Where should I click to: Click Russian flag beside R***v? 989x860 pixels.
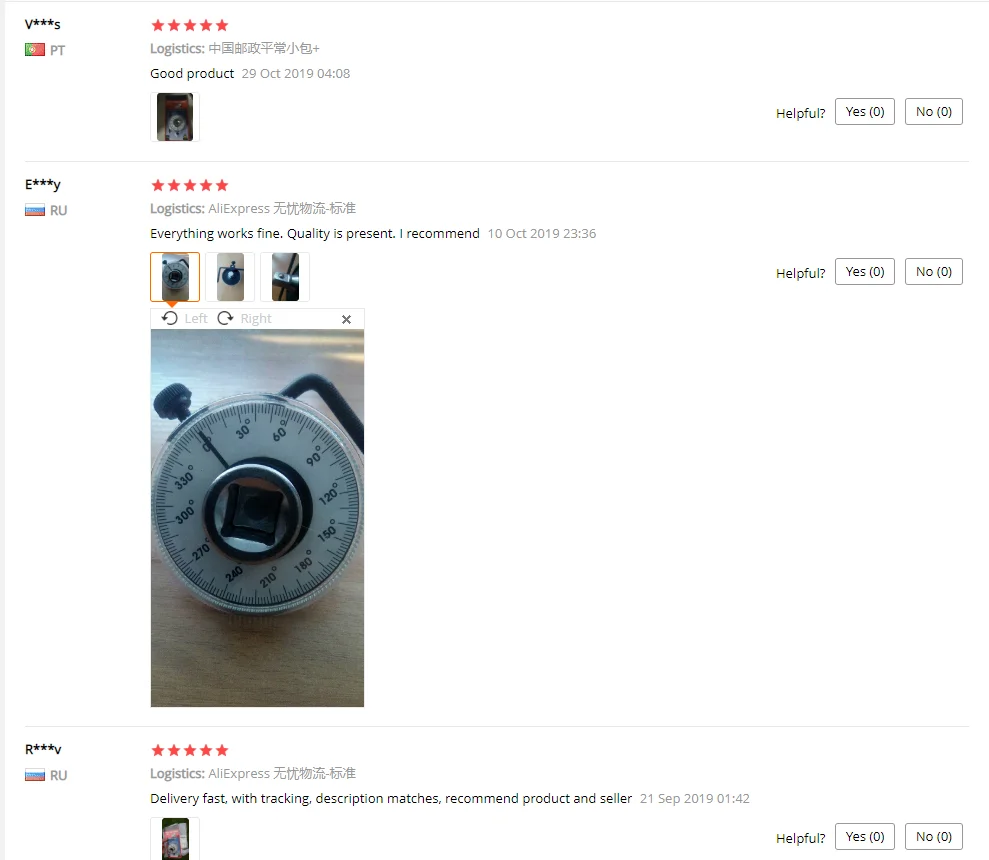click(x=35, y=775)
